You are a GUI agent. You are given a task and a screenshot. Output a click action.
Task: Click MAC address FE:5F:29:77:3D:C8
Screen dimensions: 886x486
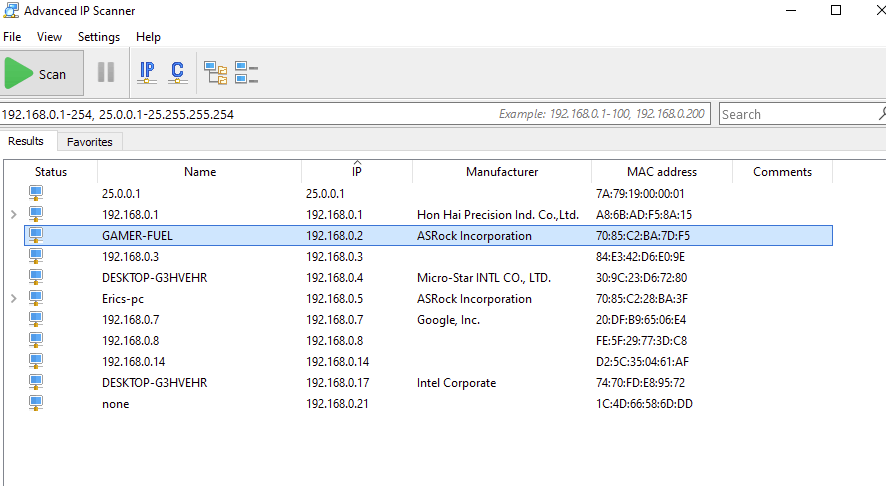click(641, 341)
